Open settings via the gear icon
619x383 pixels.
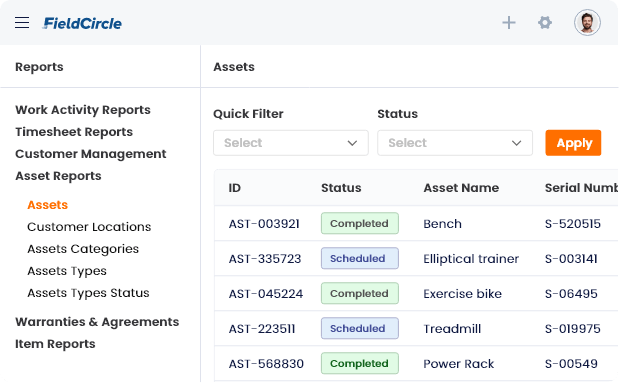pos(545,23)
